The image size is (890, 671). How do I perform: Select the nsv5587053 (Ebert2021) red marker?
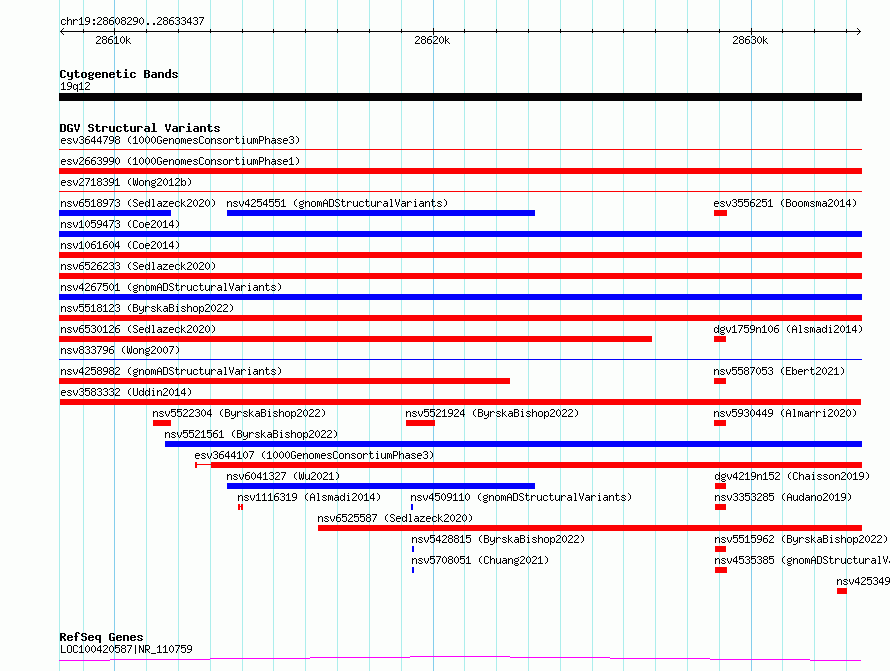[720, 381]
